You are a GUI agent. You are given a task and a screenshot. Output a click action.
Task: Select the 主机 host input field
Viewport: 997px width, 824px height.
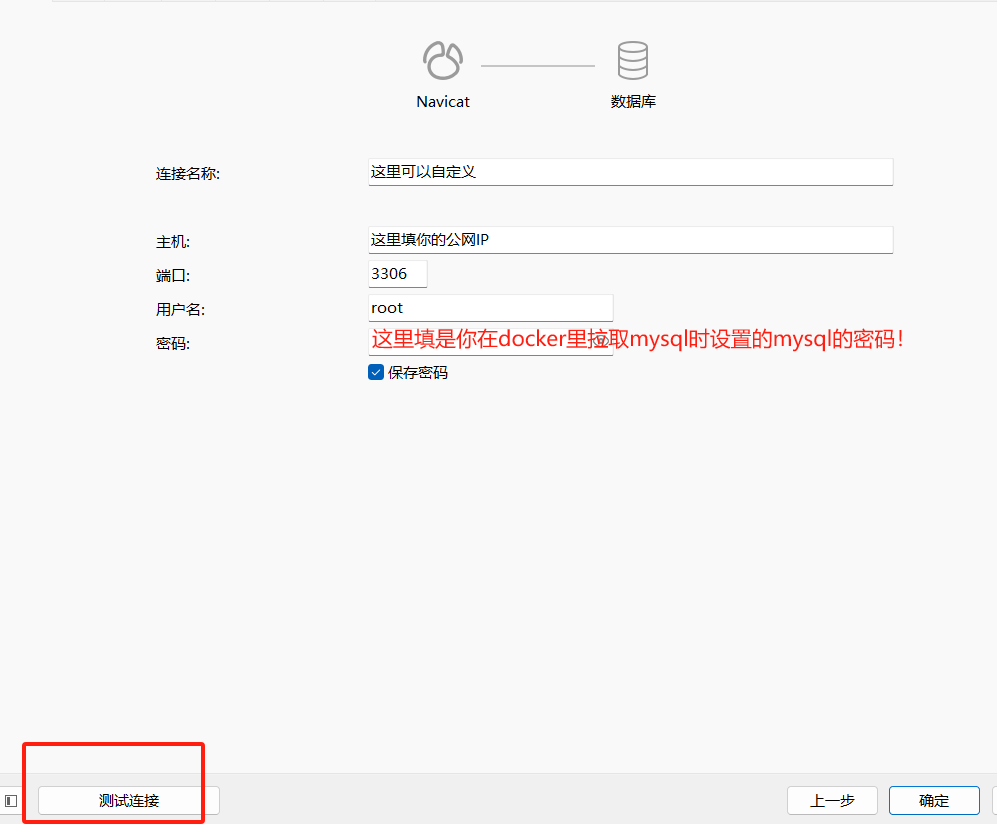click(x=630, y=239)
